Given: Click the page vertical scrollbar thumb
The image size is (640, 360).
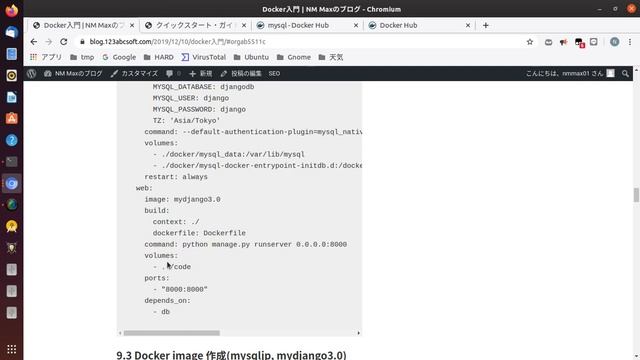Looking at the screenshot, I should pyautogui.click(x=636, y=195).
